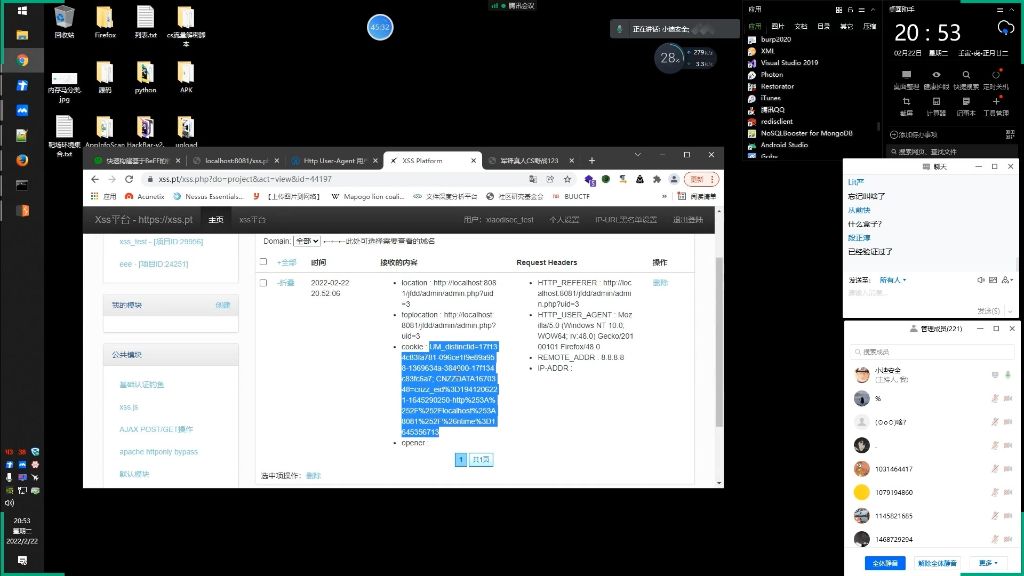This screenshot has width=1024, height=576.
Task: Open the BUUCTF bookmark
Action: [571, 197]
